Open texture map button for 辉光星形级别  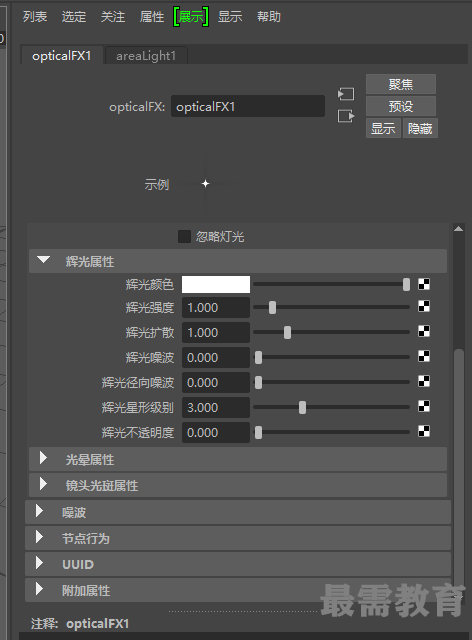pyautogui.click(x=424, y=406)
